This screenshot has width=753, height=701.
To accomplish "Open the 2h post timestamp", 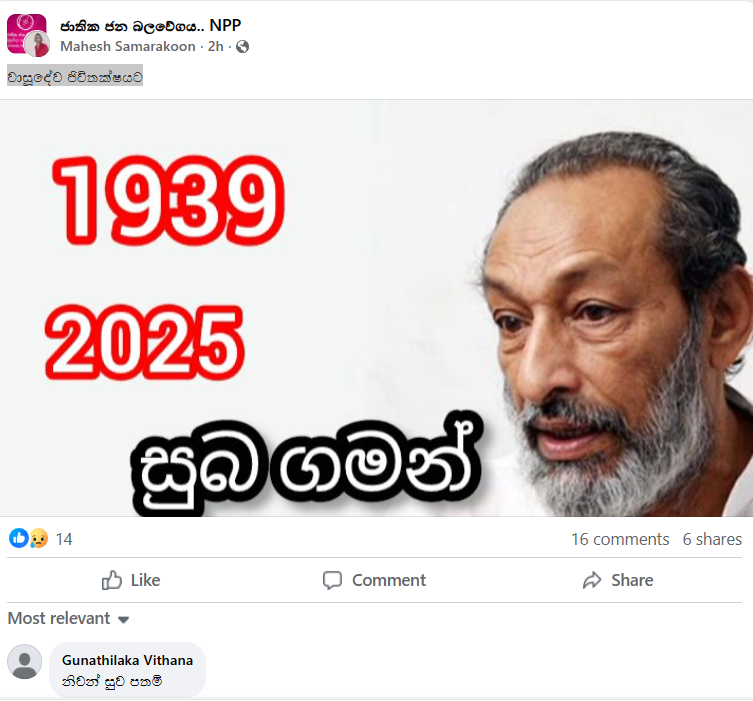I will (x=216, y=47).
